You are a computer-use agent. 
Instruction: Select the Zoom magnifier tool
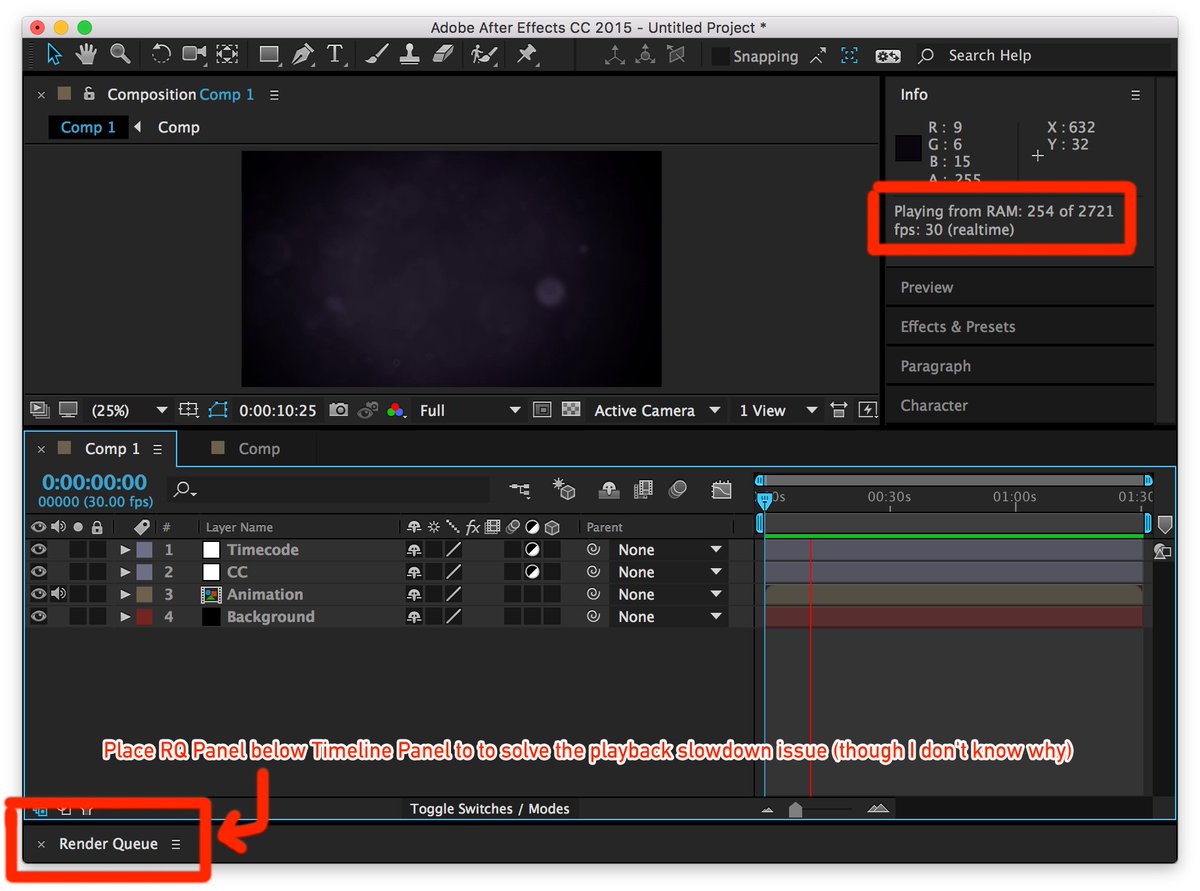pyautogui.click(x=120, y=54)
